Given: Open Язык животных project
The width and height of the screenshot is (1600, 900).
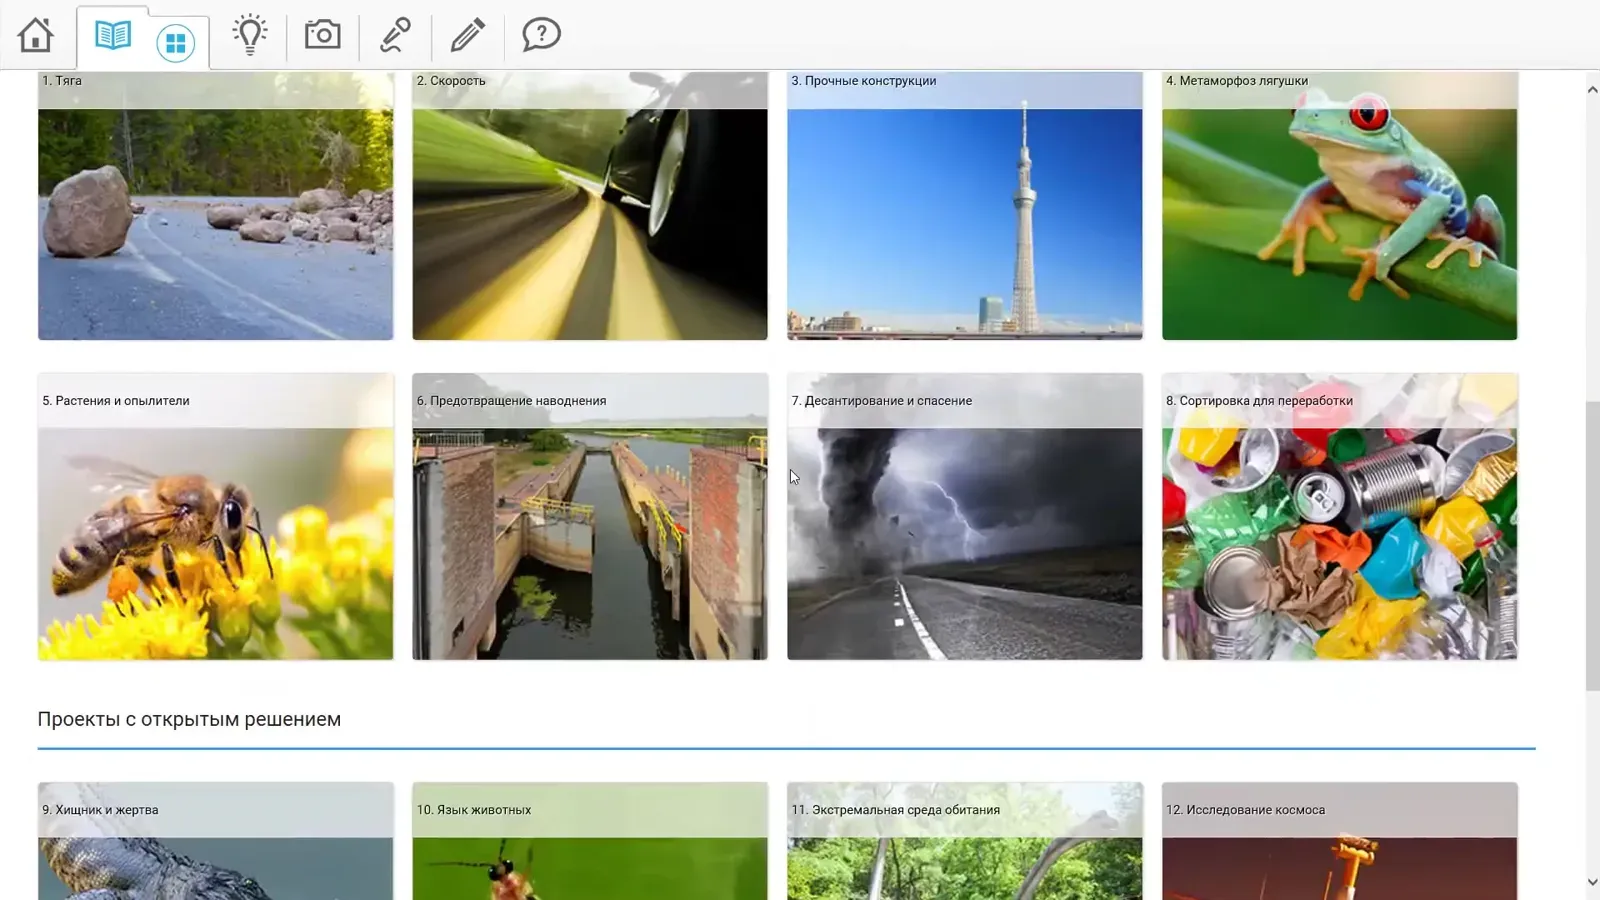Looking at the screenshot, I should coord(590,841).
